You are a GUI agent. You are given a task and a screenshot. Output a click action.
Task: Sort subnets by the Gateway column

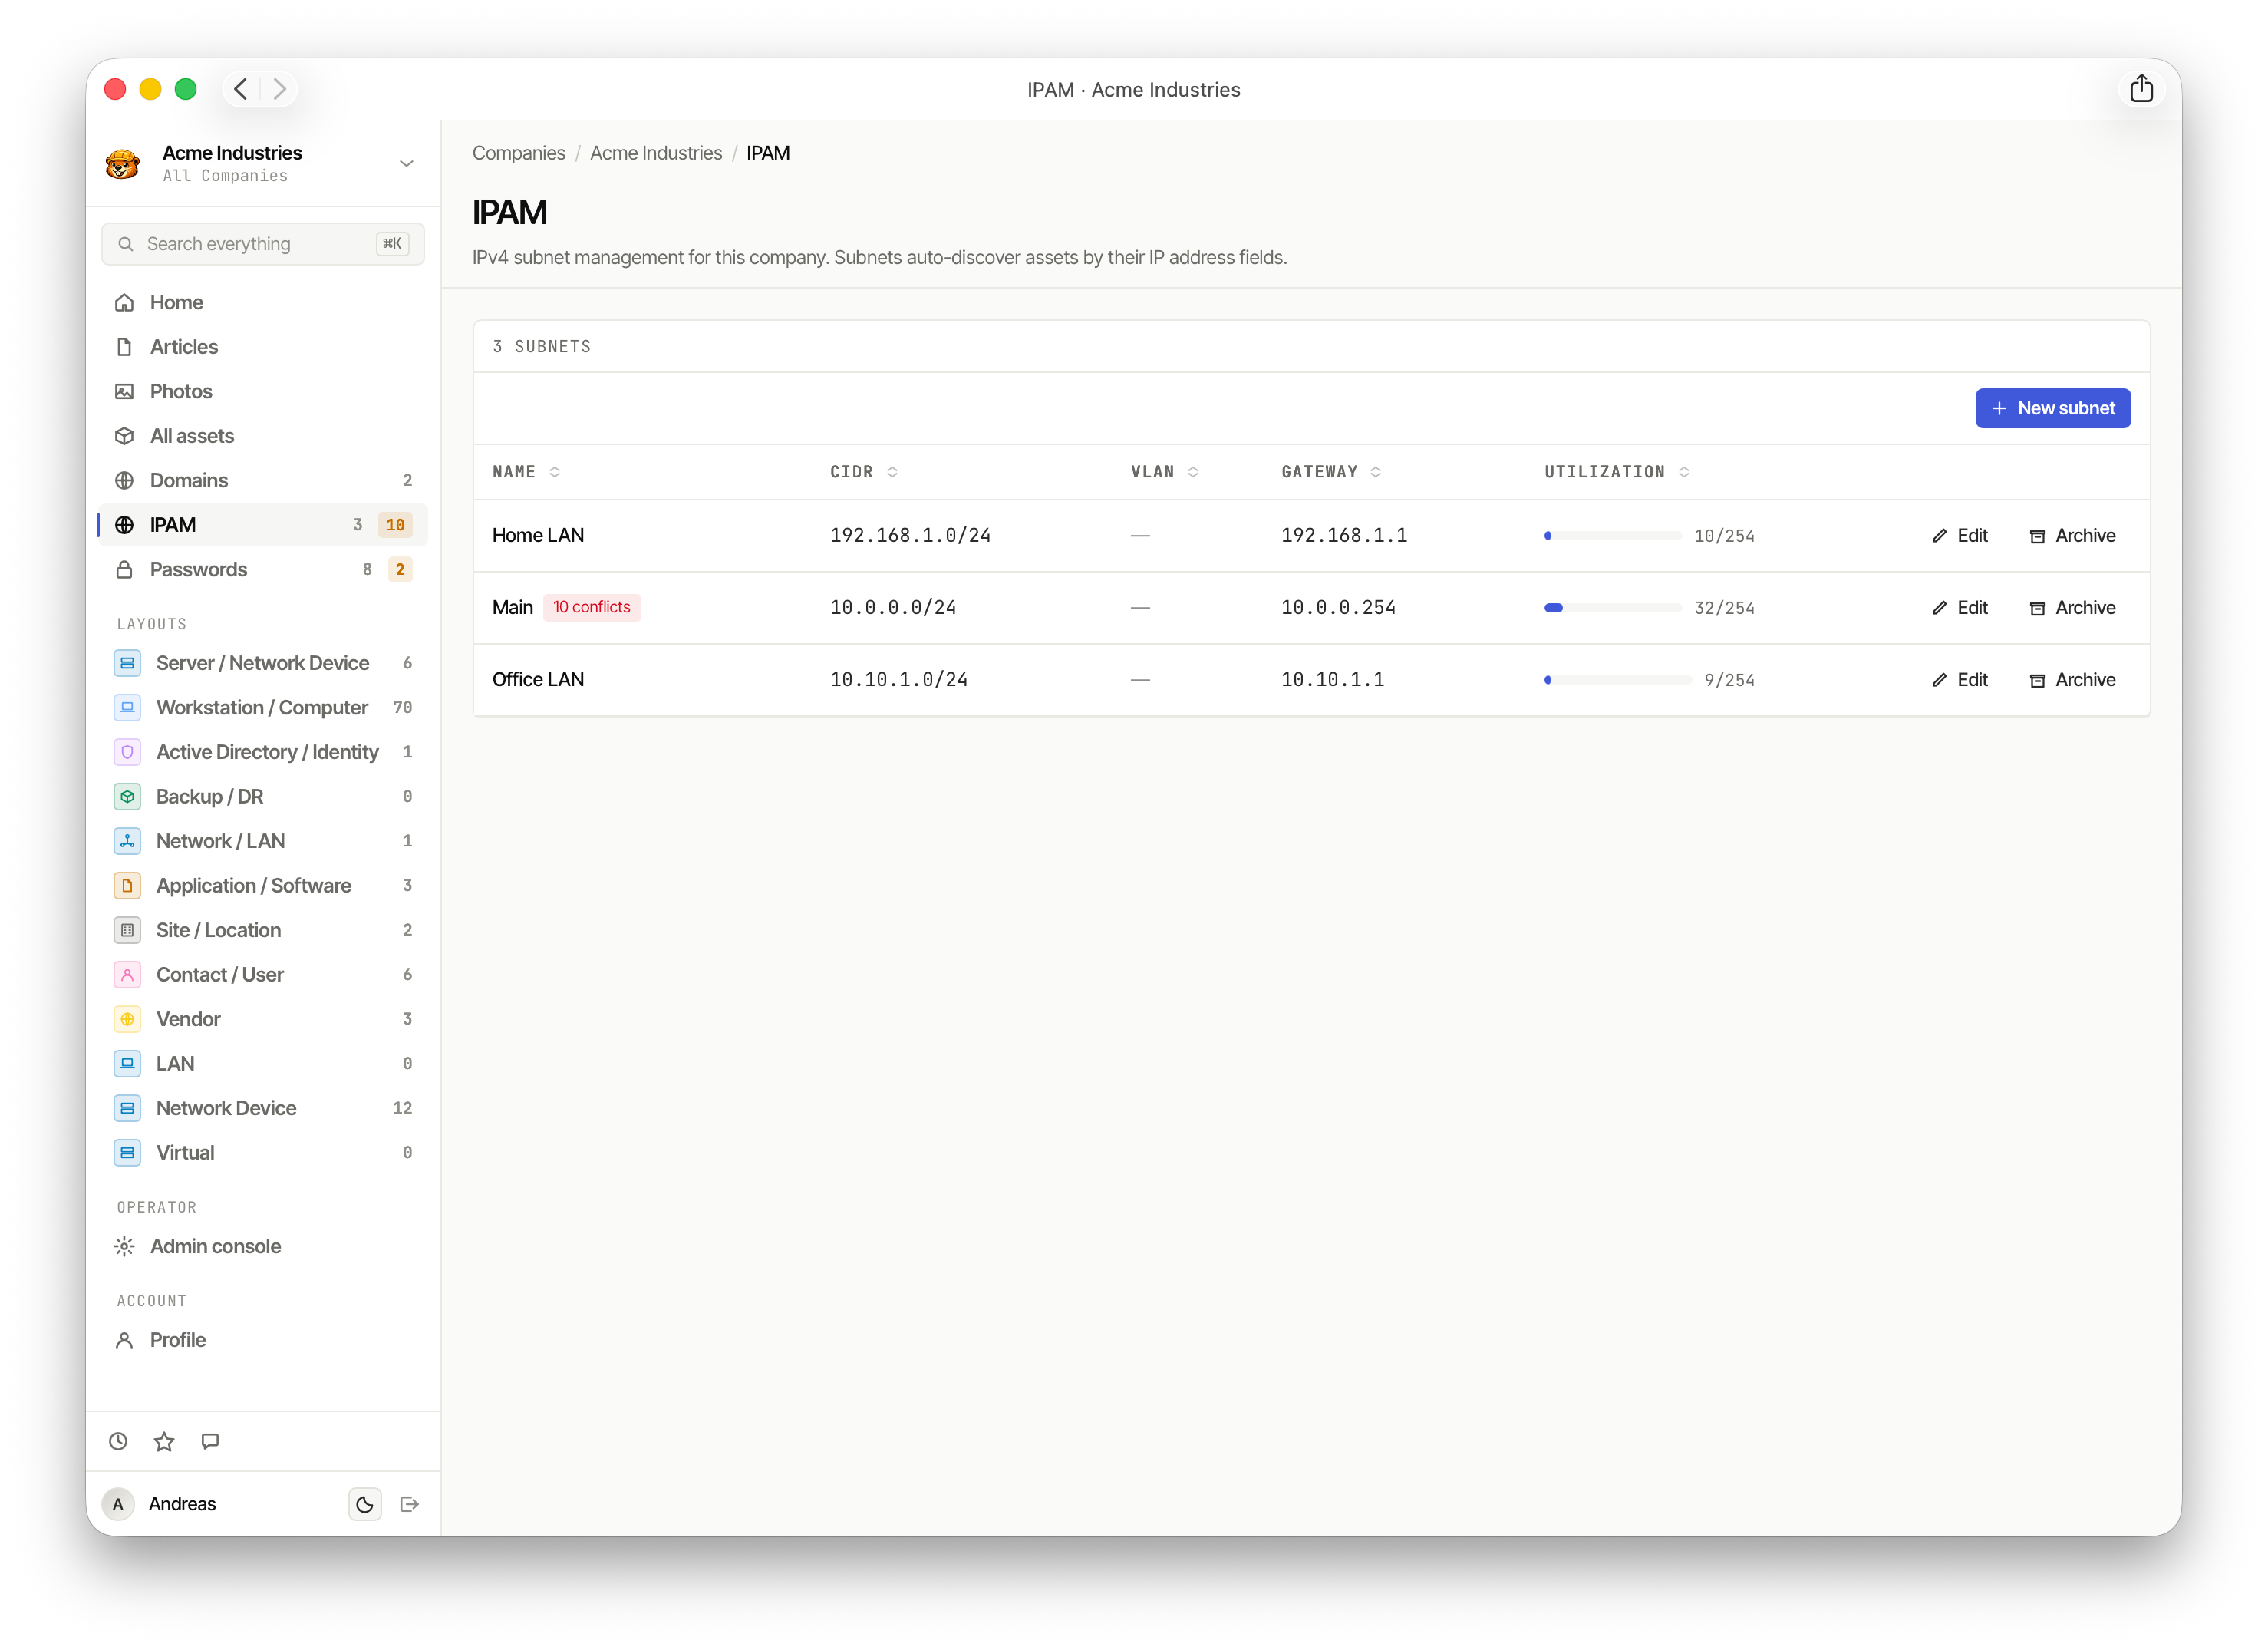tap(1331, 472)
